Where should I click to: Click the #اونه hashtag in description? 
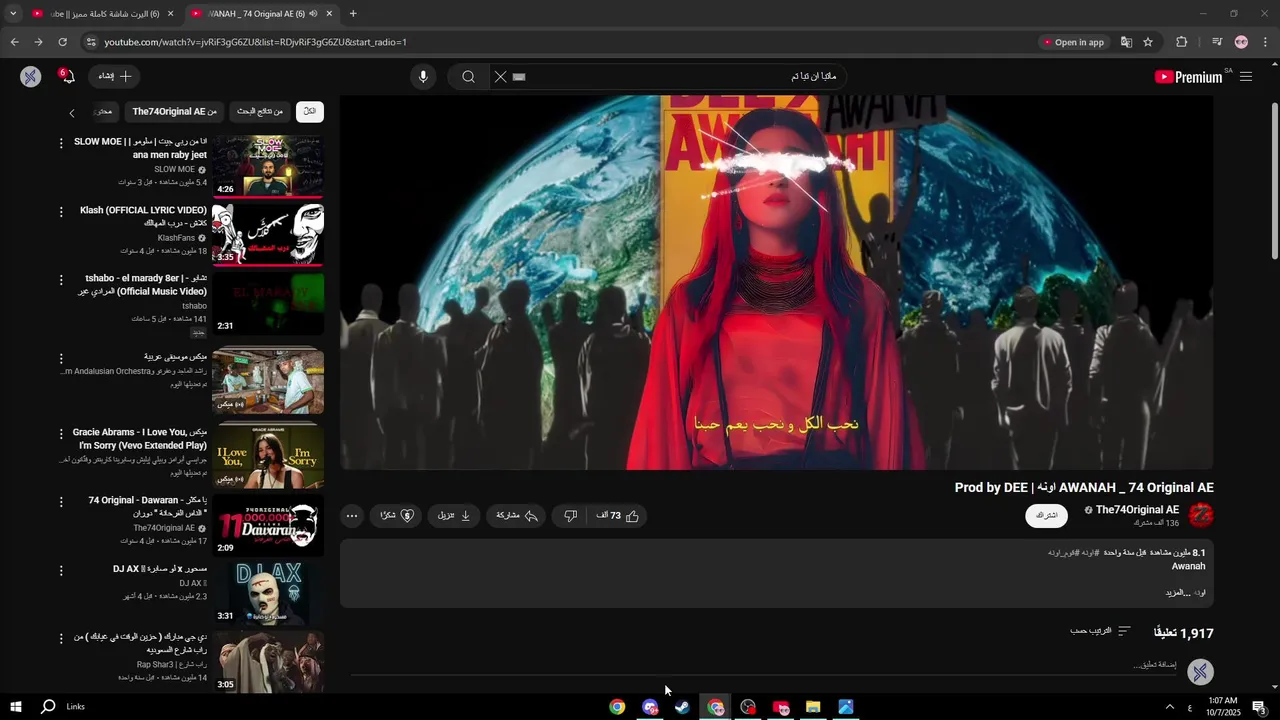[1089, 553]
